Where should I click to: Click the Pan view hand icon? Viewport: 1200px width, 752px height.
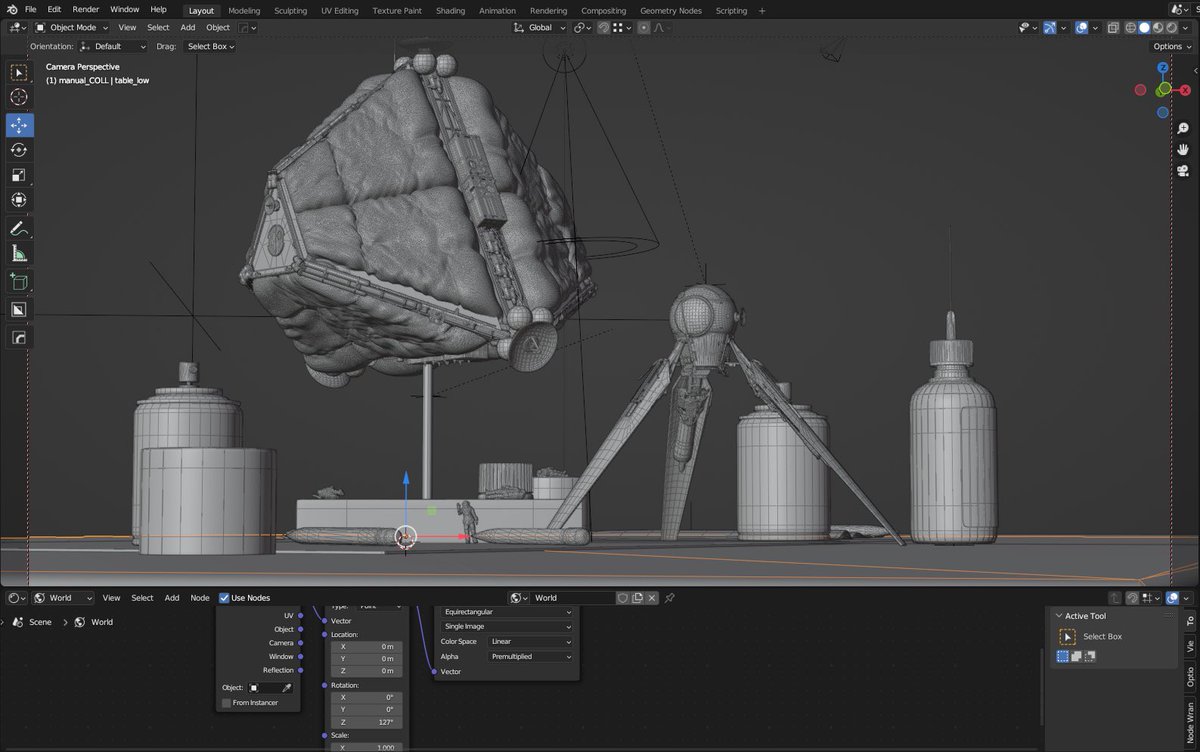(x=1182, y=149)
